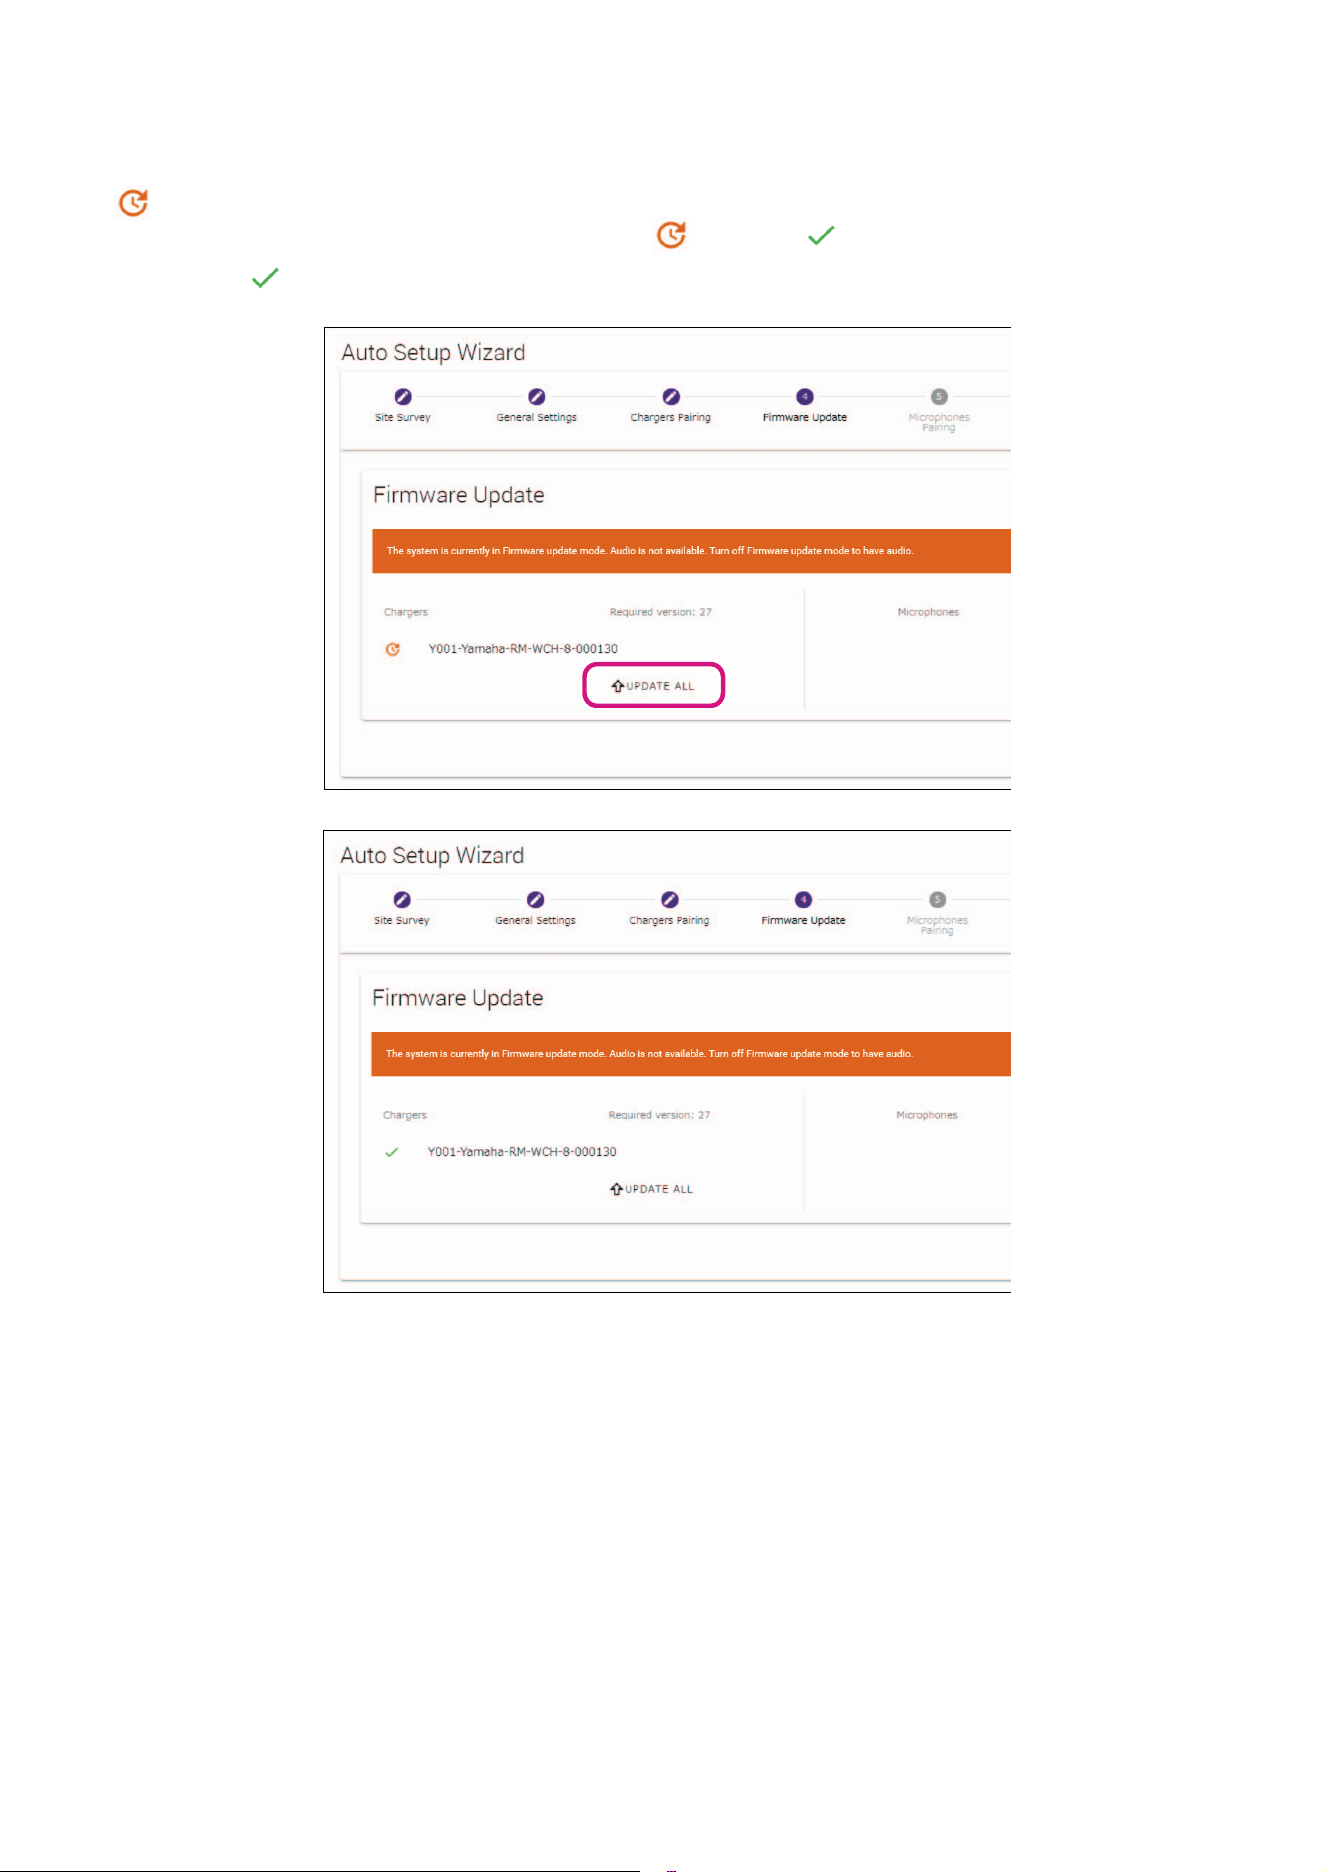
Task: Click green checkmark icon beside charger in lower wizard
Action: (x=392, y=1152)
